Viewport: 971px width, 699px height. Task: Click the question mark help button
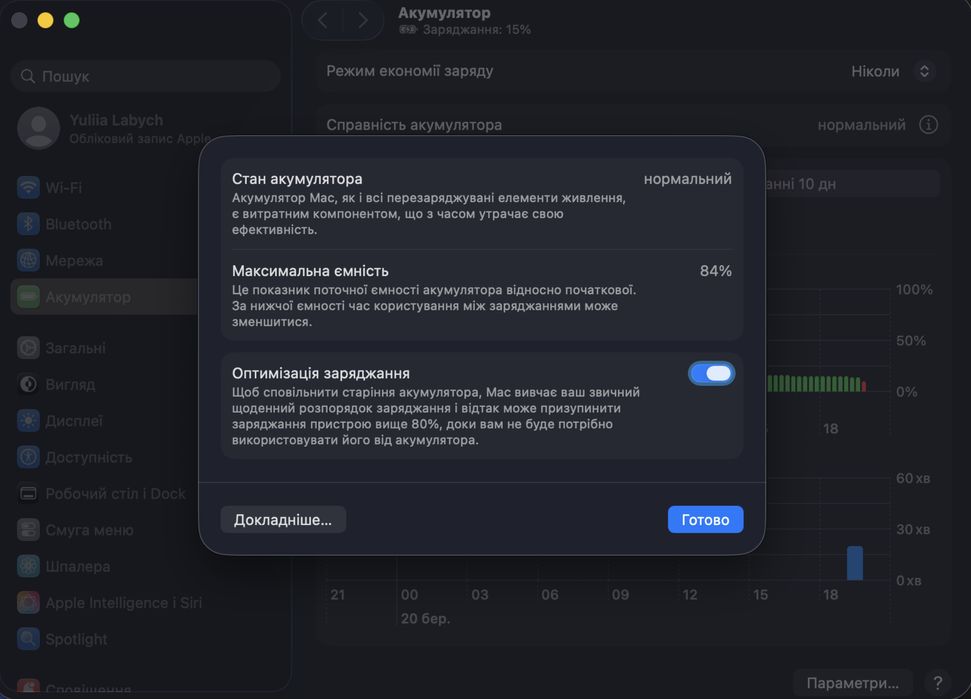(937, 683)
